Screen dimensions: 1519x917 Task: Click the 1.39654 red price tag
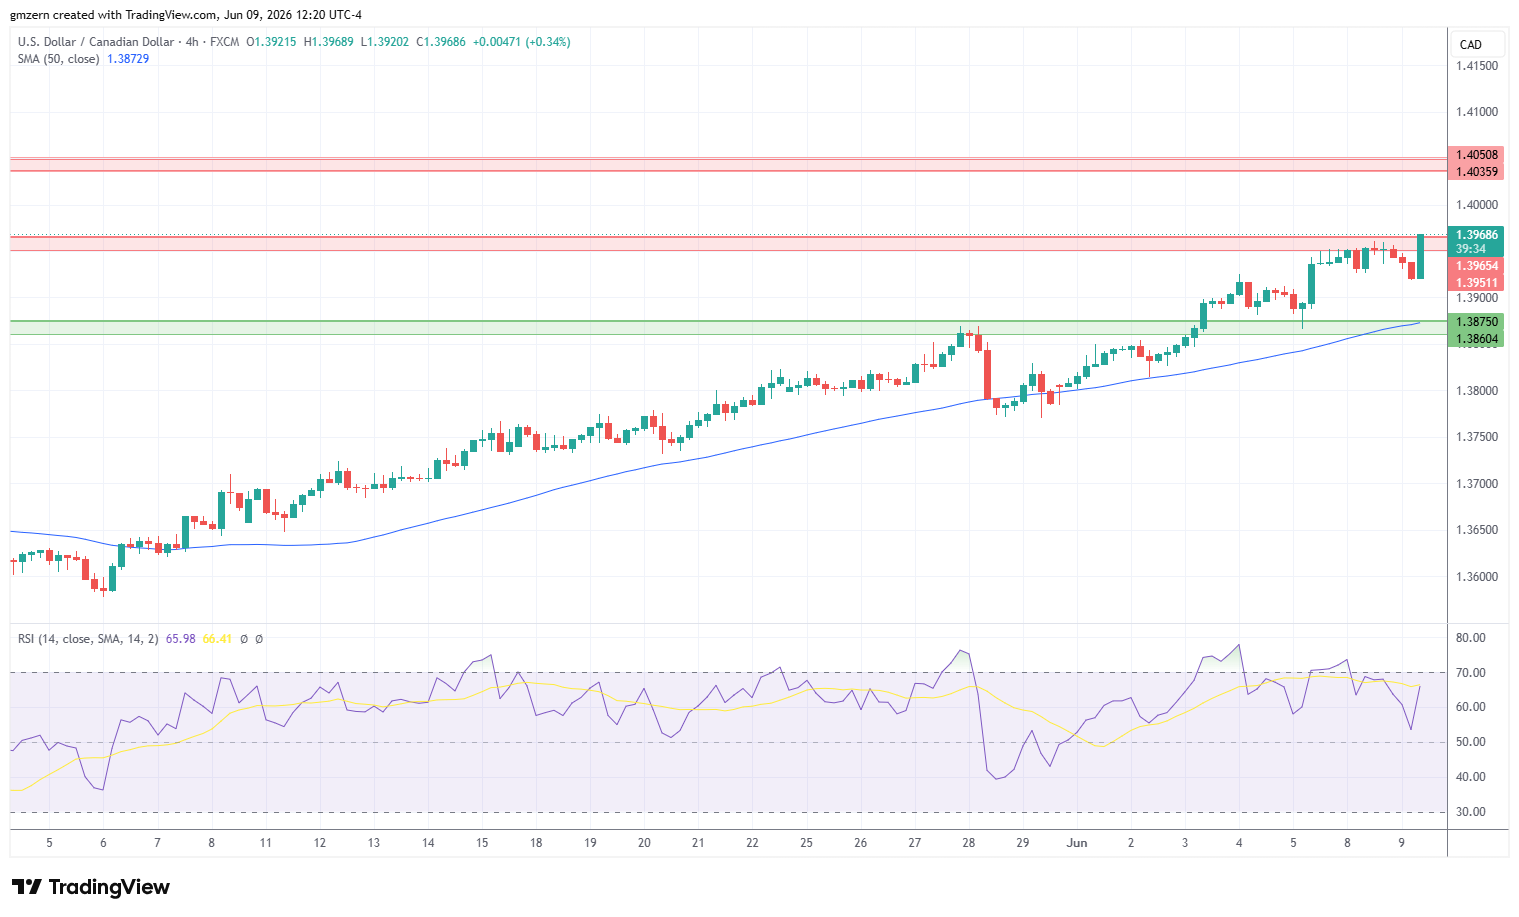coord(1477,266)
